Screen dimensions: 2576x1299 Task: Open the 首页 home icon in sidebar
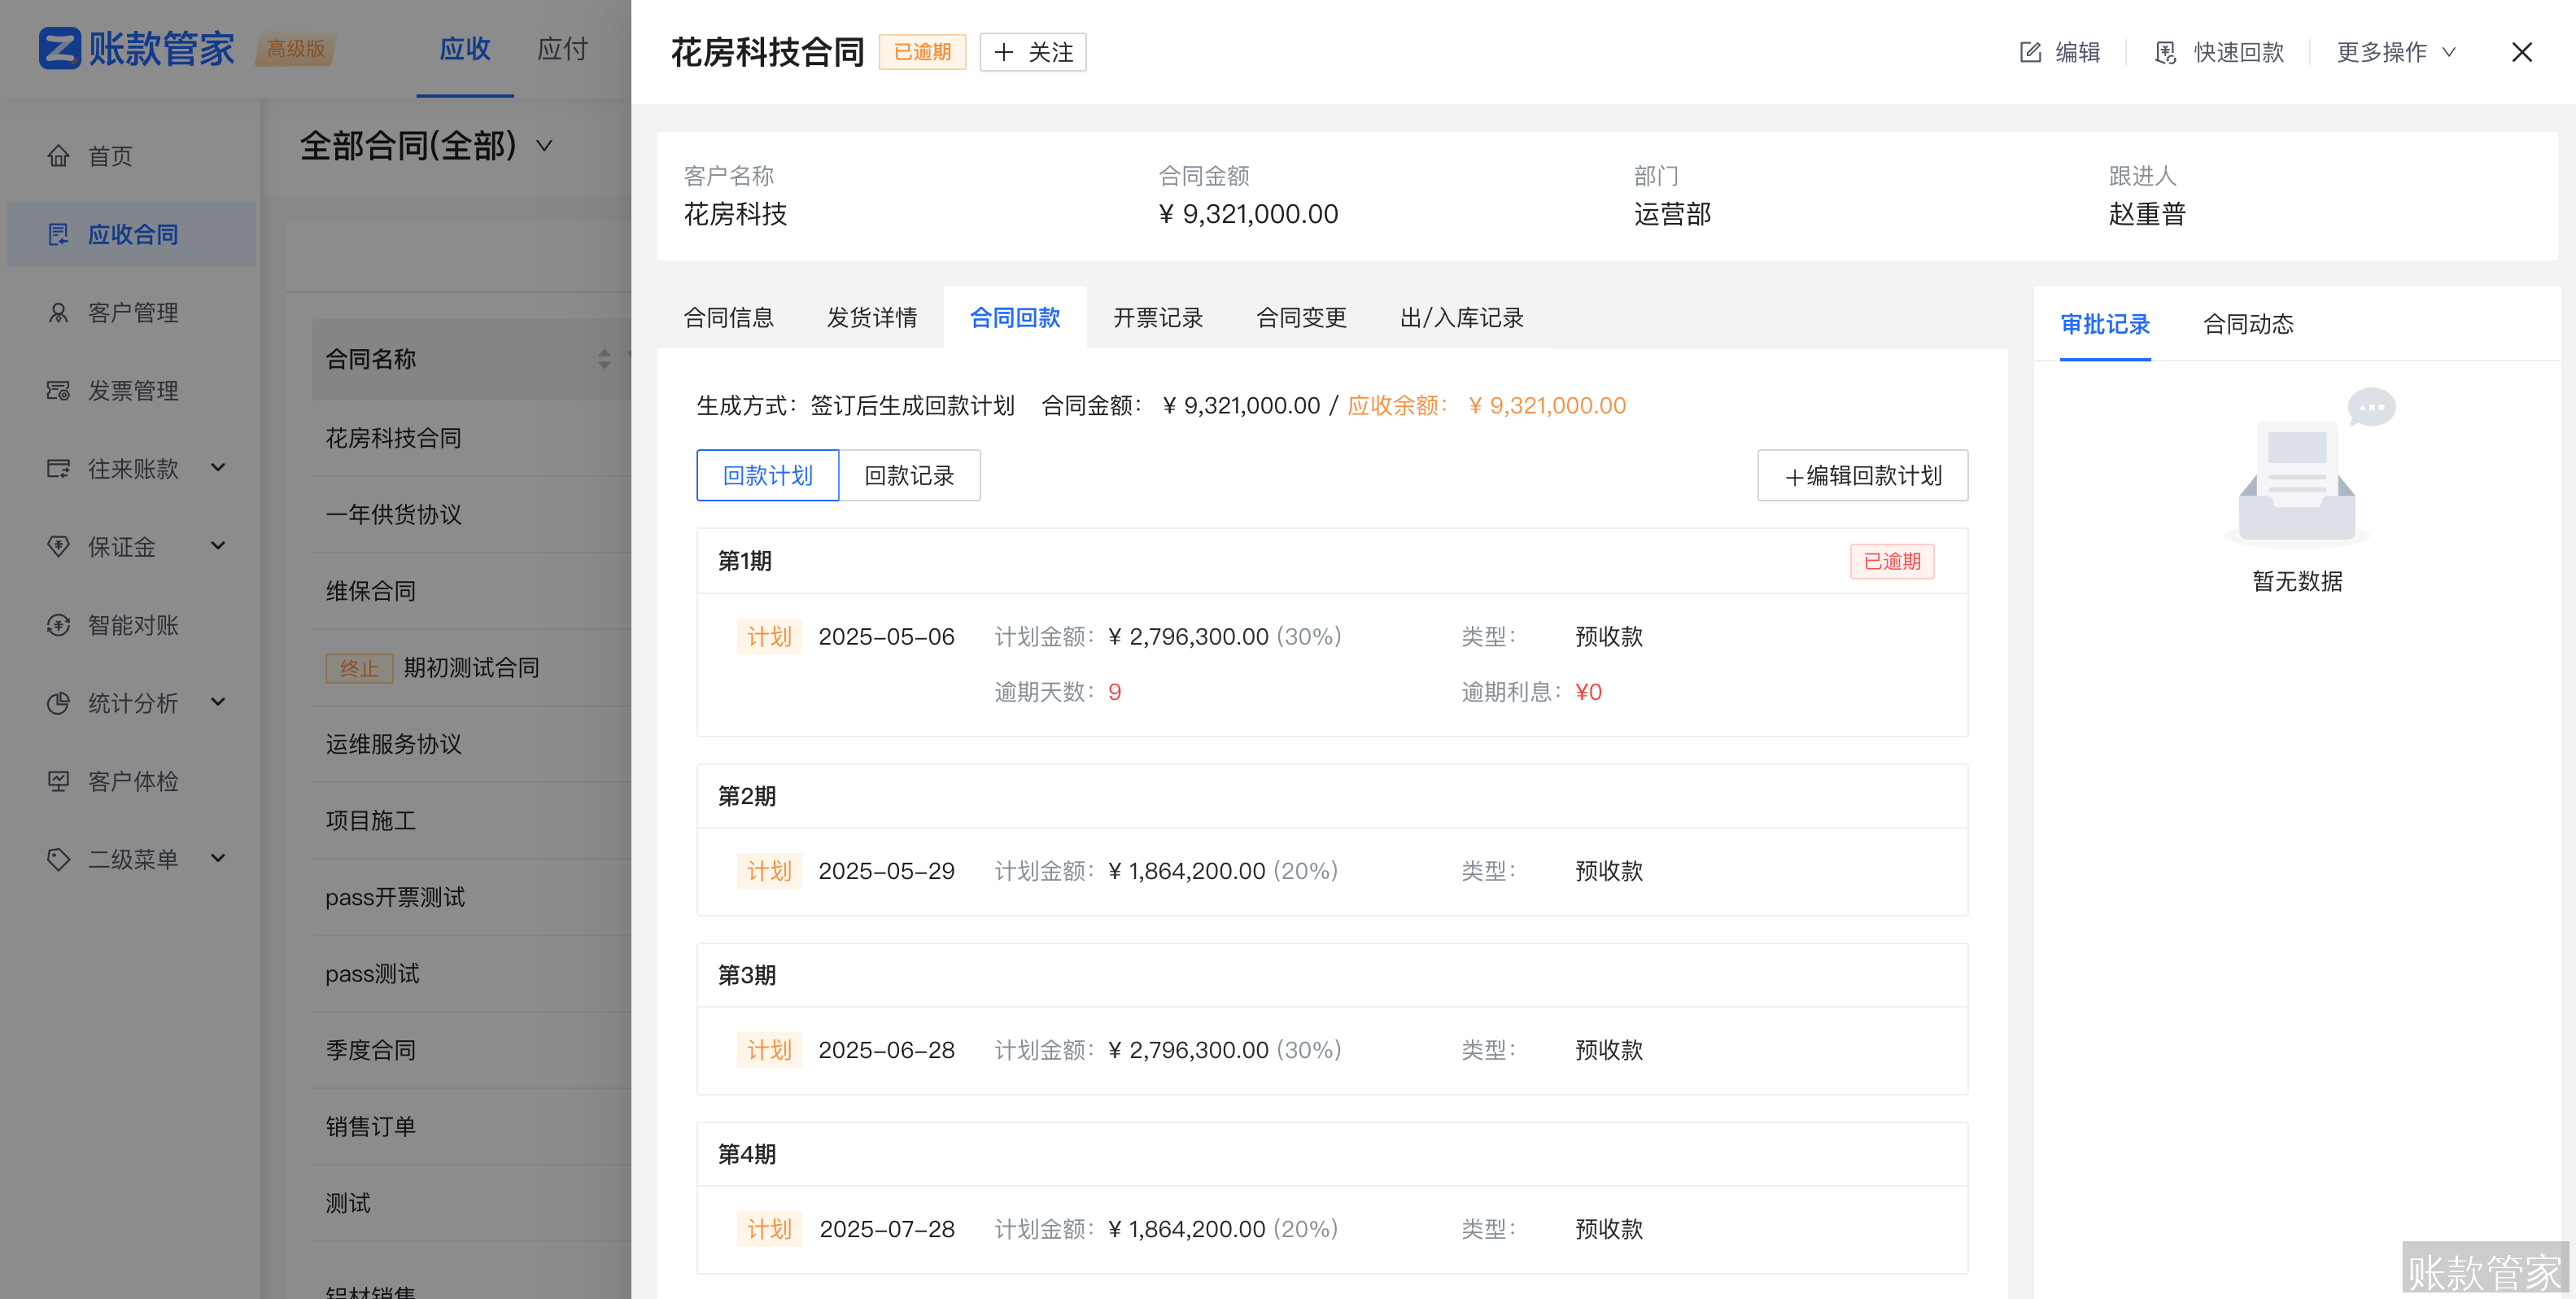tap(59, 156)
